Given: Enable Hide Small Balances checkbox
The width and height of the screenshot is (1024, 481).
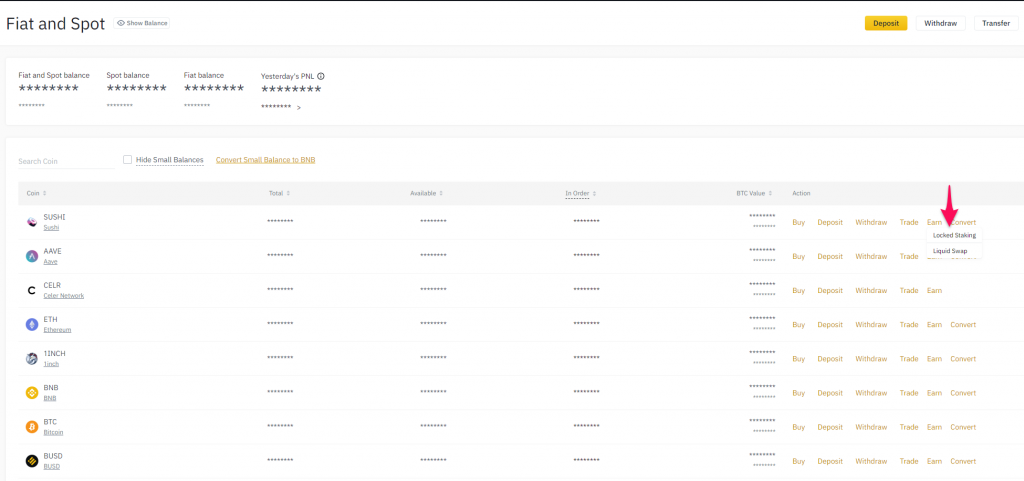Looking at the screenshot, I should click(x=127, y=159).
